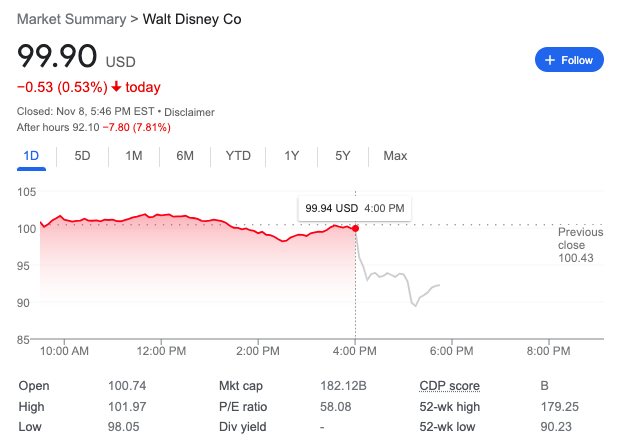Switch to the 5Y tab

click(x=343, y=156)
